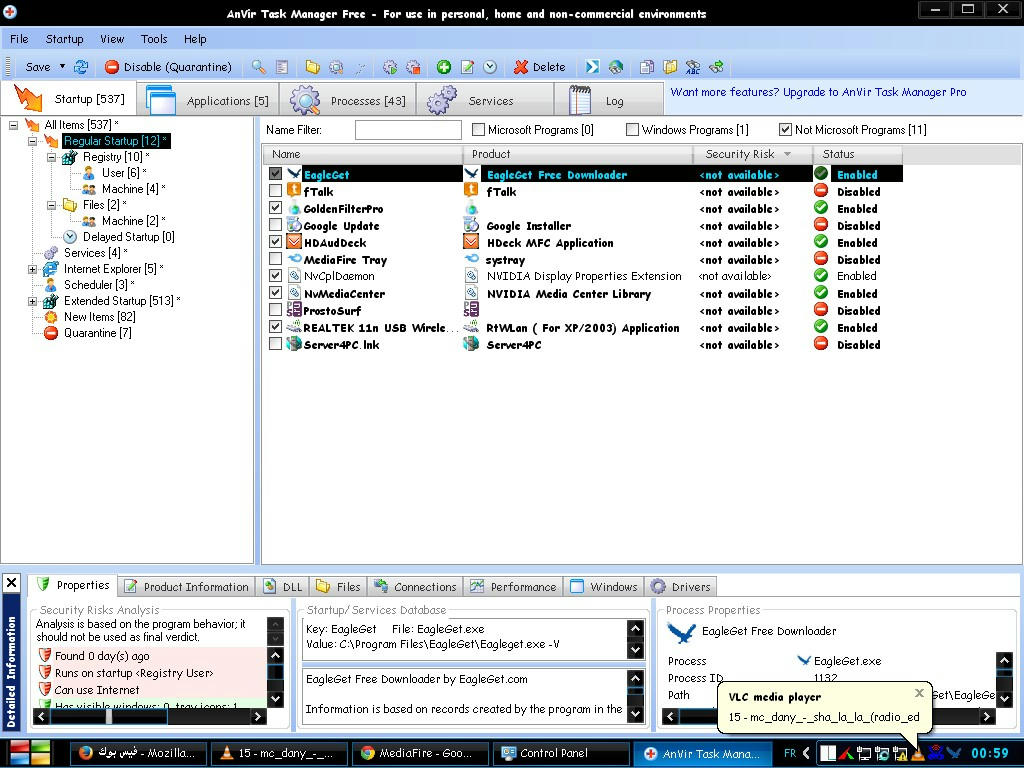Click the Delete toolbar button
1024x768 pixels.
(539, 67)
